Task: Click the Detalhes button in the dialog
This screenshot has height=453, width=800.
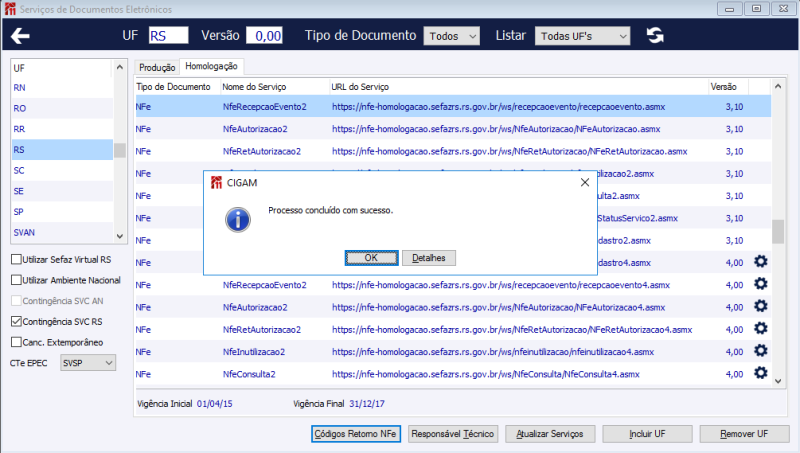Action: [429, 258]
